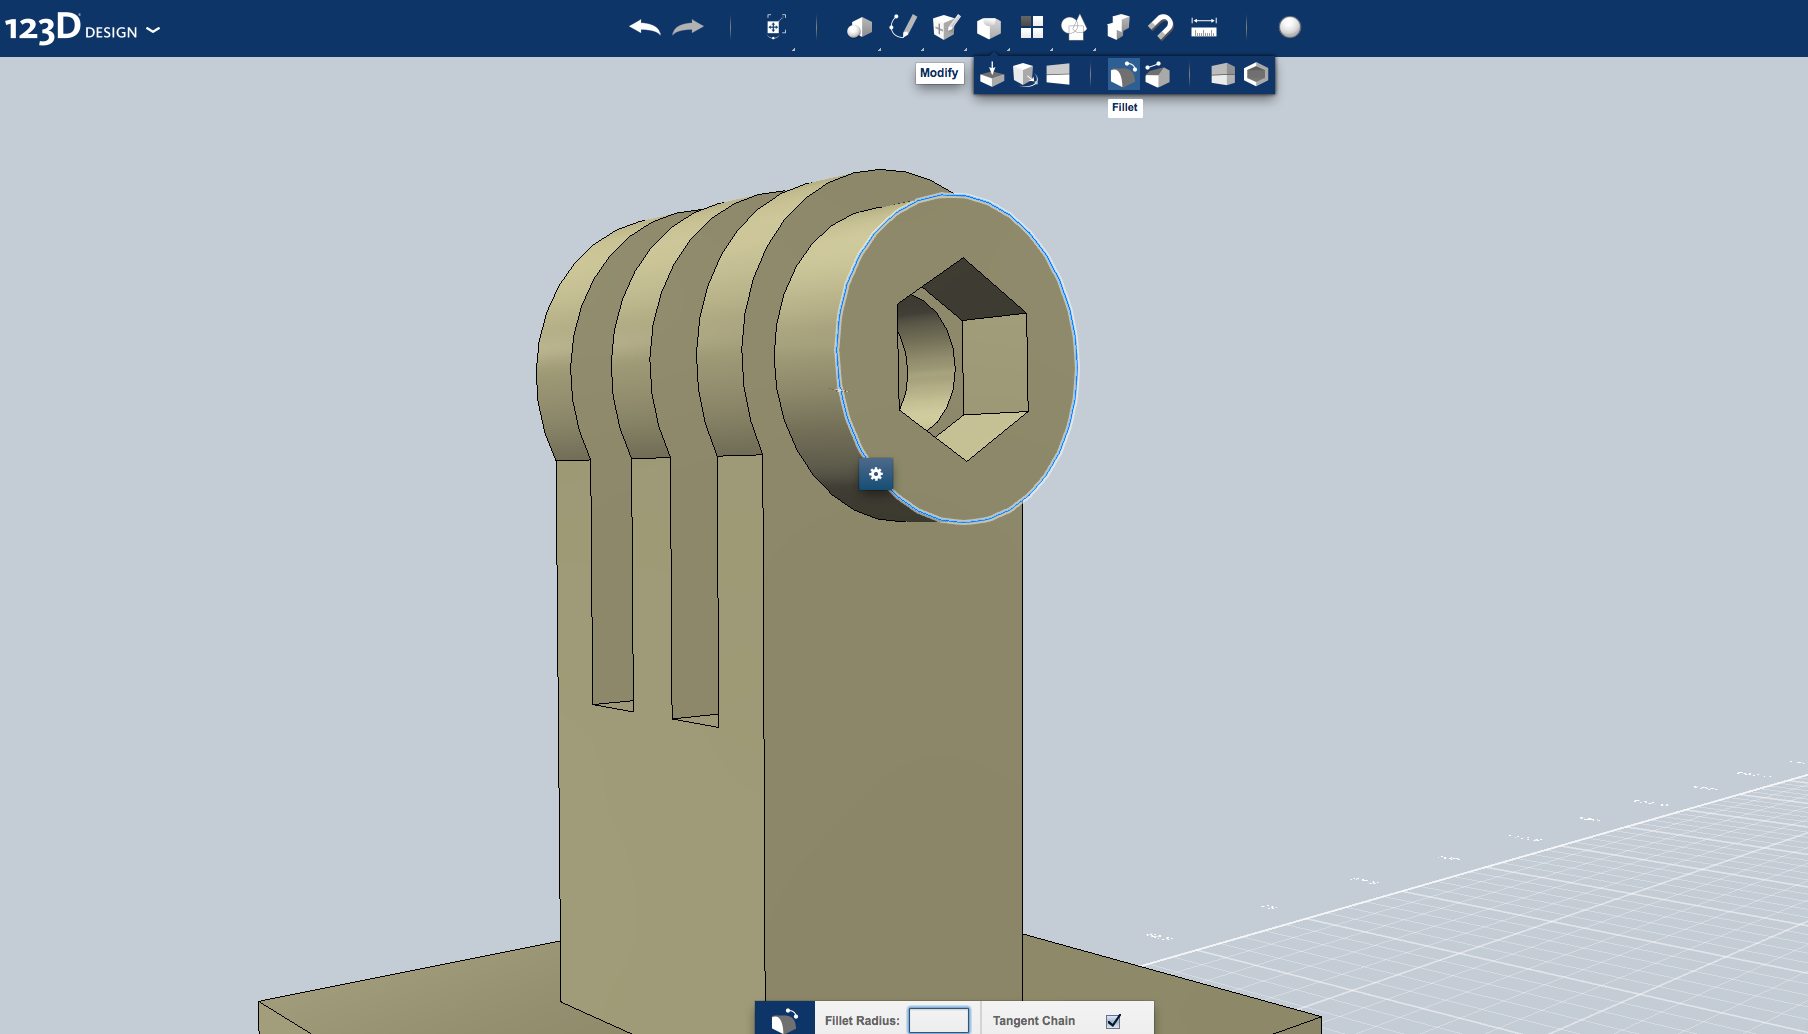Redo the last undone action

[x=688, y=27]
